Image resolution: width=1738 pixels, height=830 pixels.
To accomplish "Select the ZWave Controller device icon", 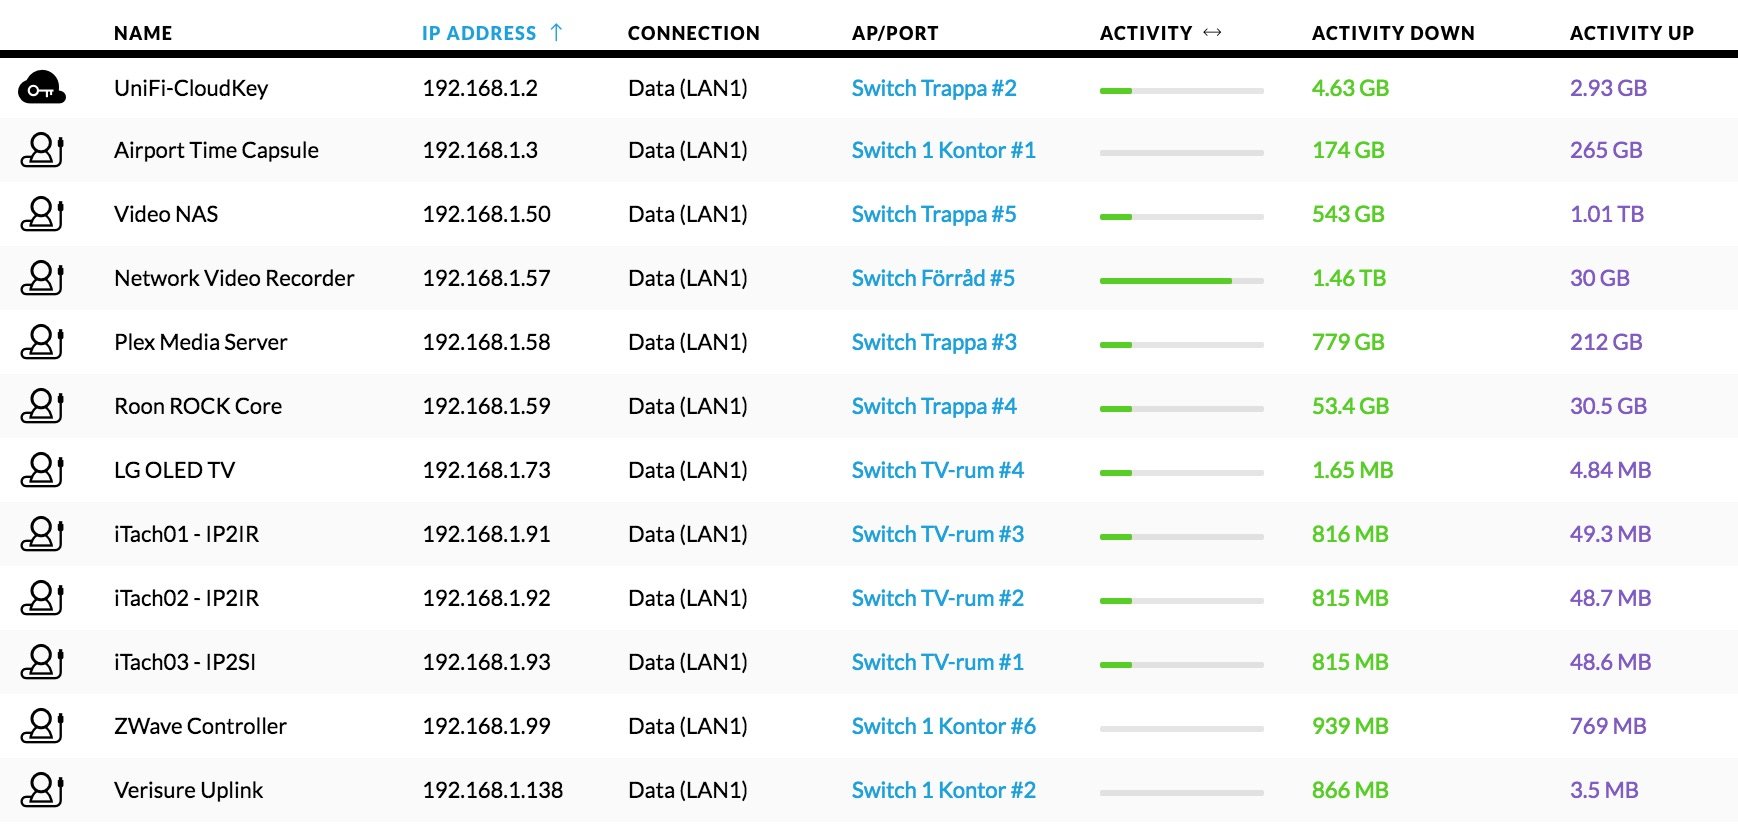I will [x=42, y=726].
